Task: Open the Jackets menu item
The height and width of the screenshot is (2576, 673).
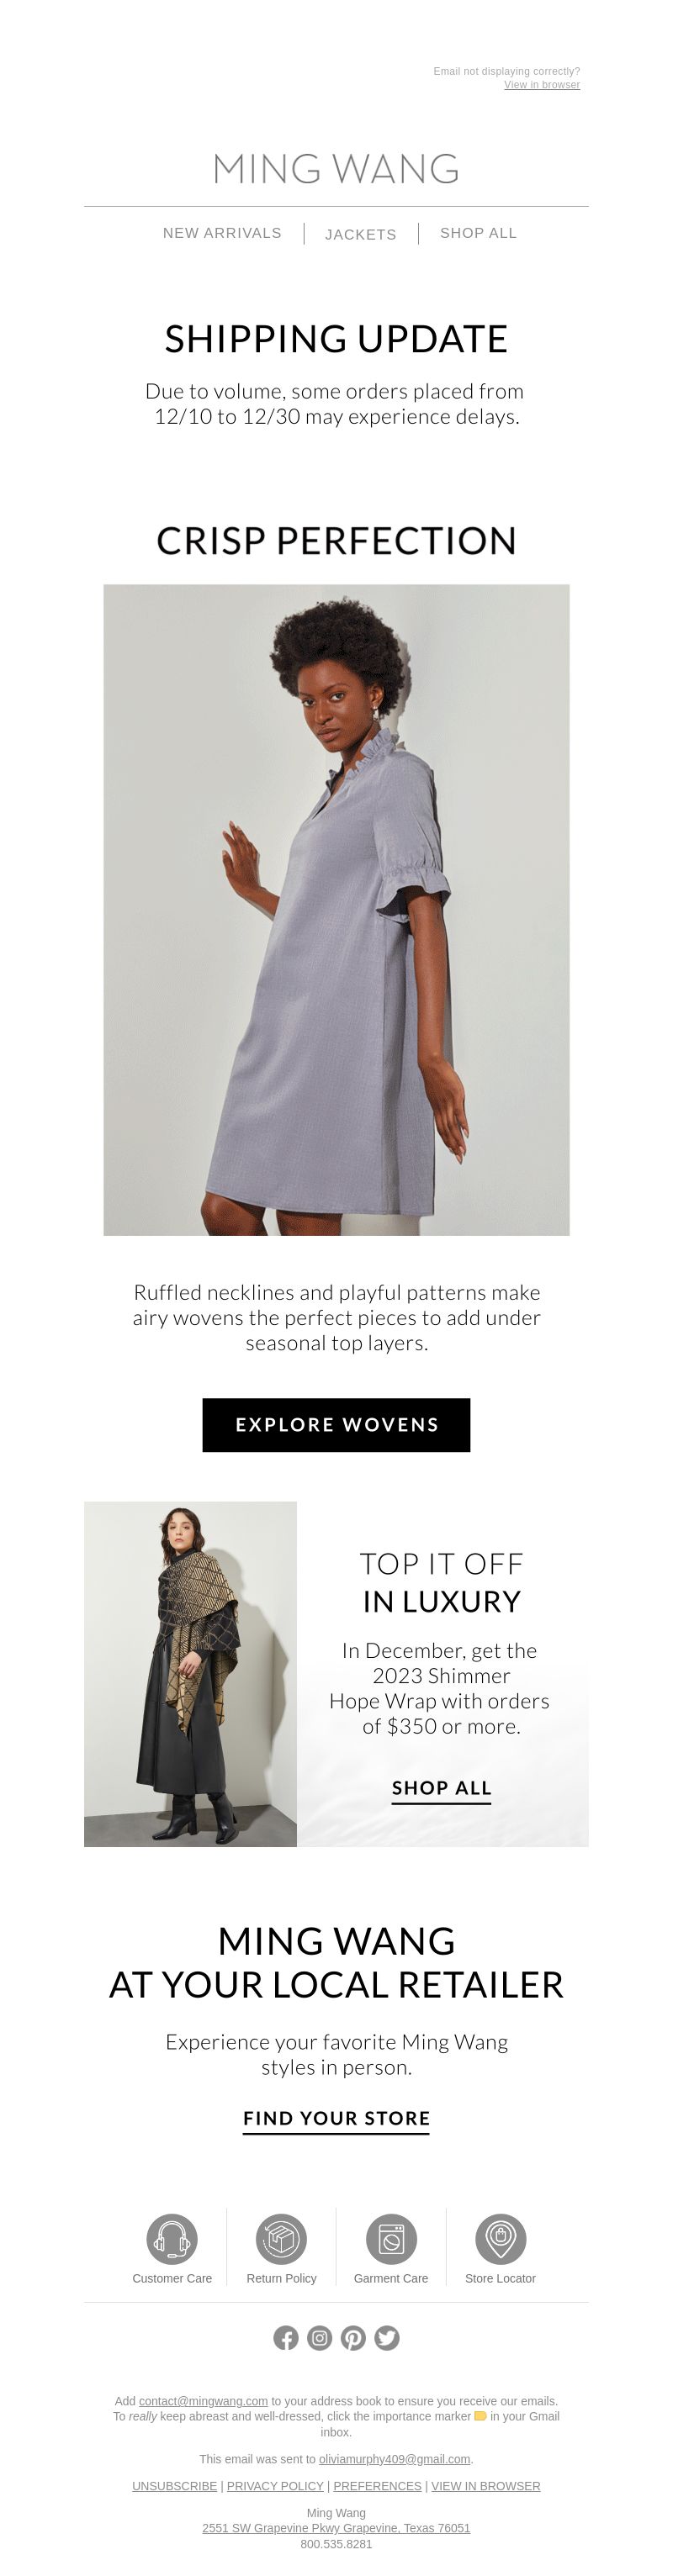Action: 361,234
